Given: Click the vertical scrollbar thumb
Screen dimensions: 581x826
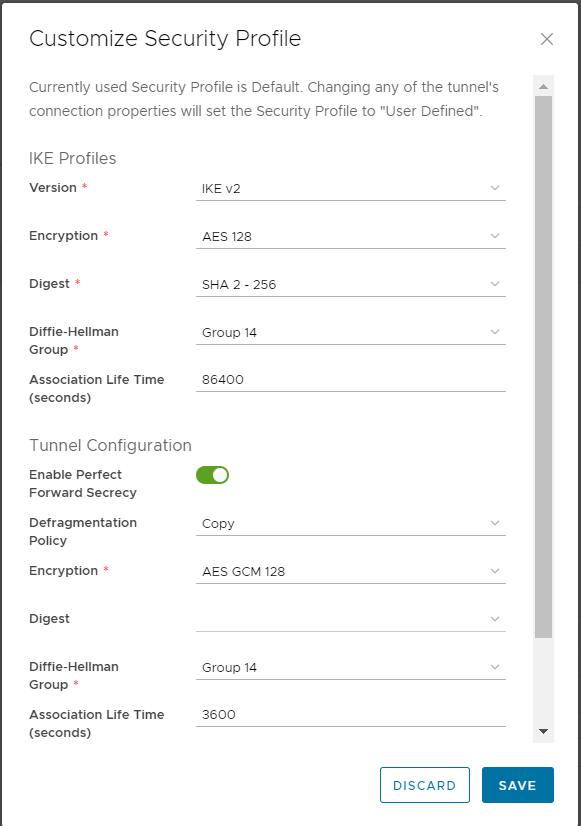Looking at the screenshot, I should click(x=544, y=367).
